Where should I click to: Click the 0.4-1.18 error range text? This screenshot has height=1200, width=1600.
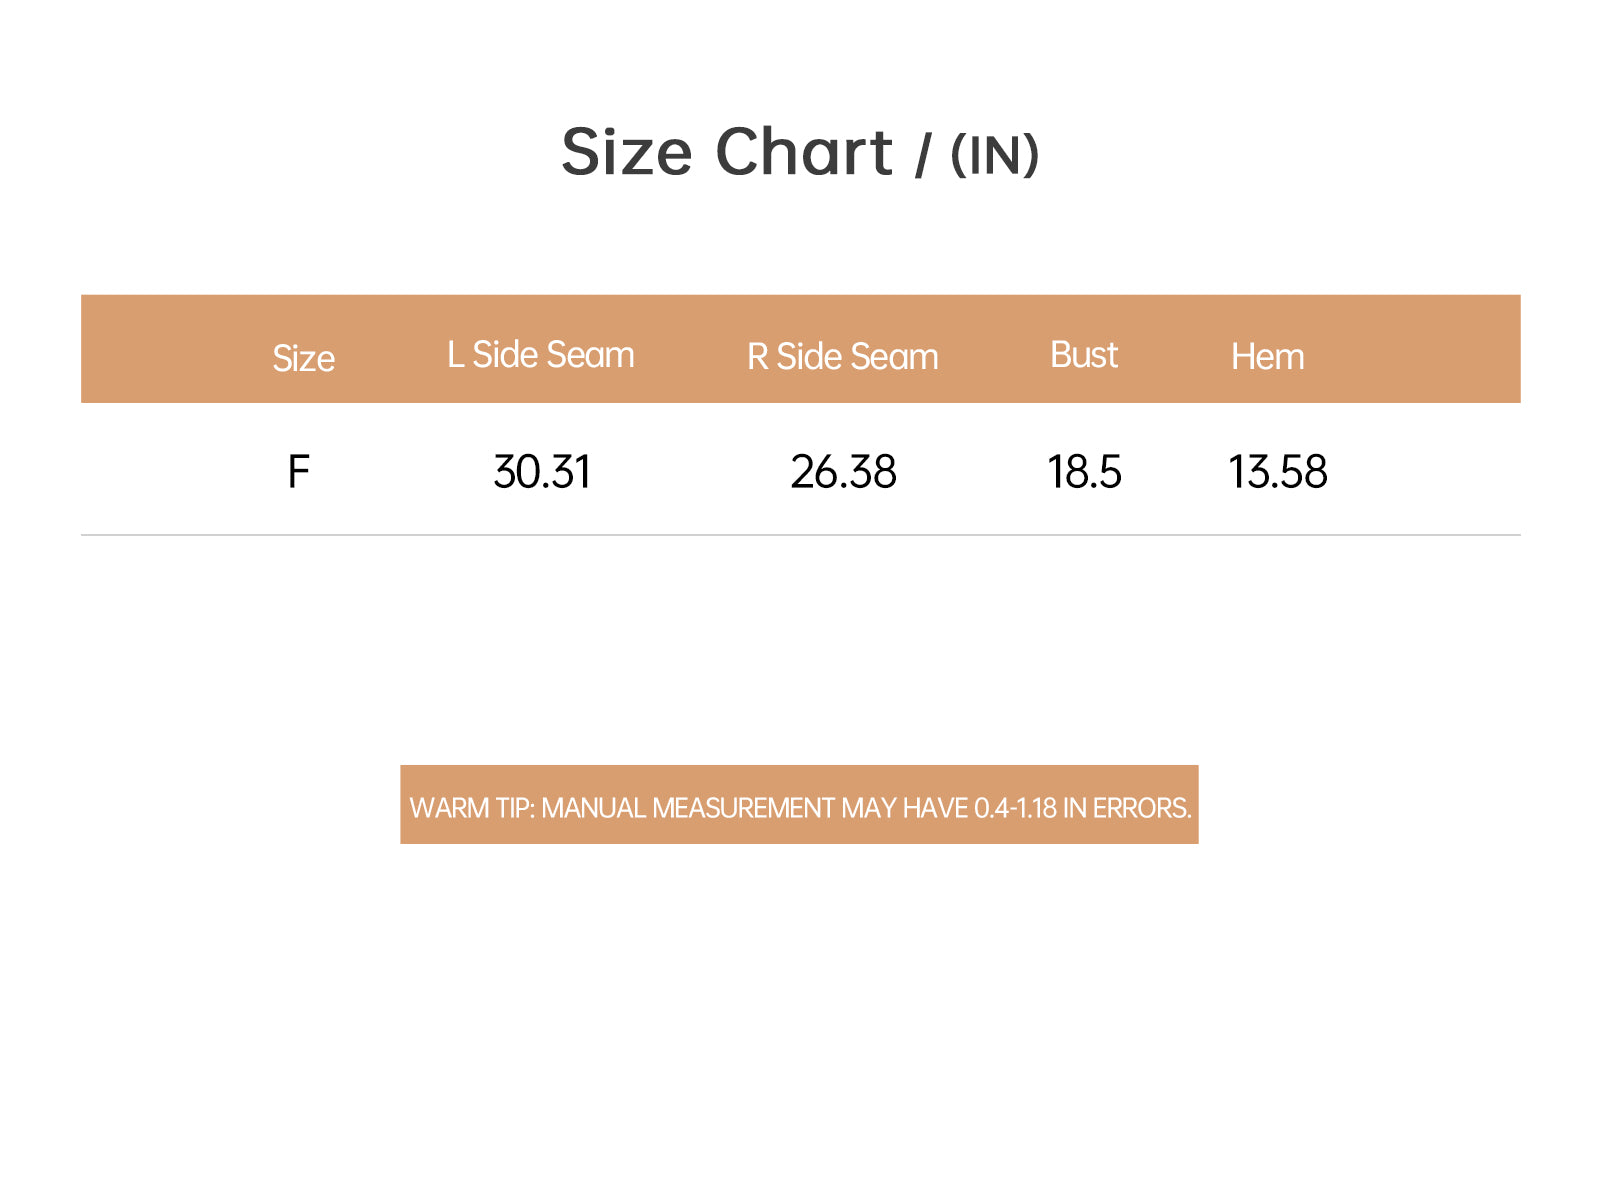point(1015,808)
